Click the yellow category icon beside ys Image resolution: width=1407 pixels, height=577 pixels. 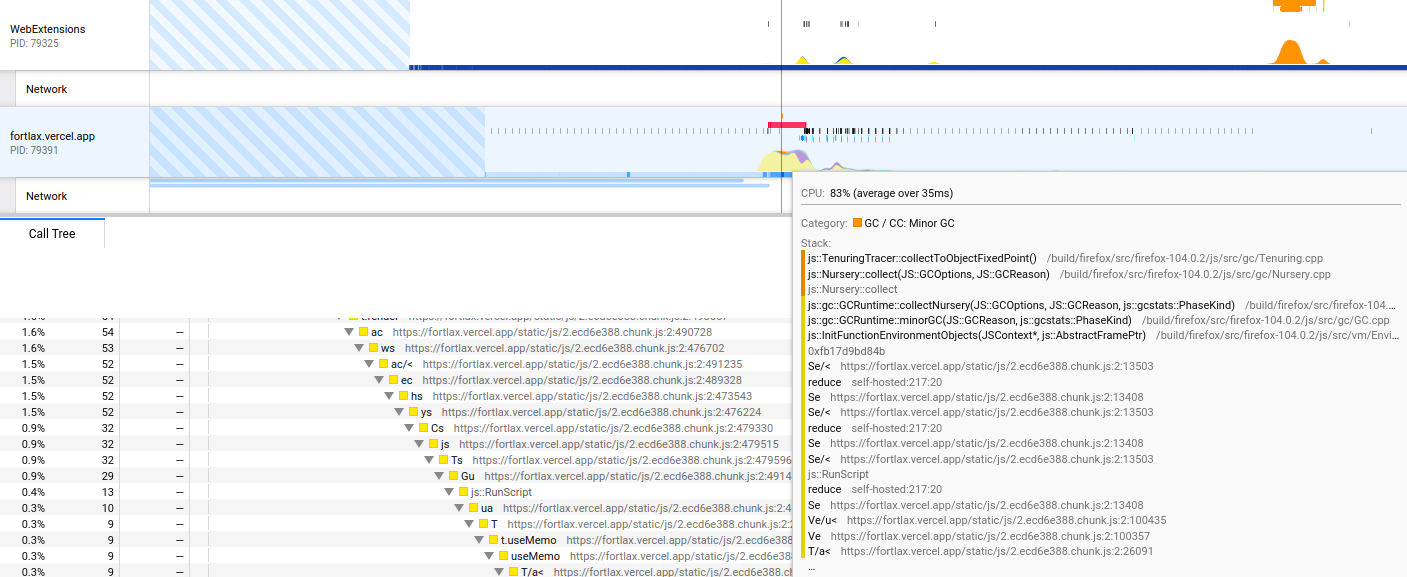click(x=413, y=412)
